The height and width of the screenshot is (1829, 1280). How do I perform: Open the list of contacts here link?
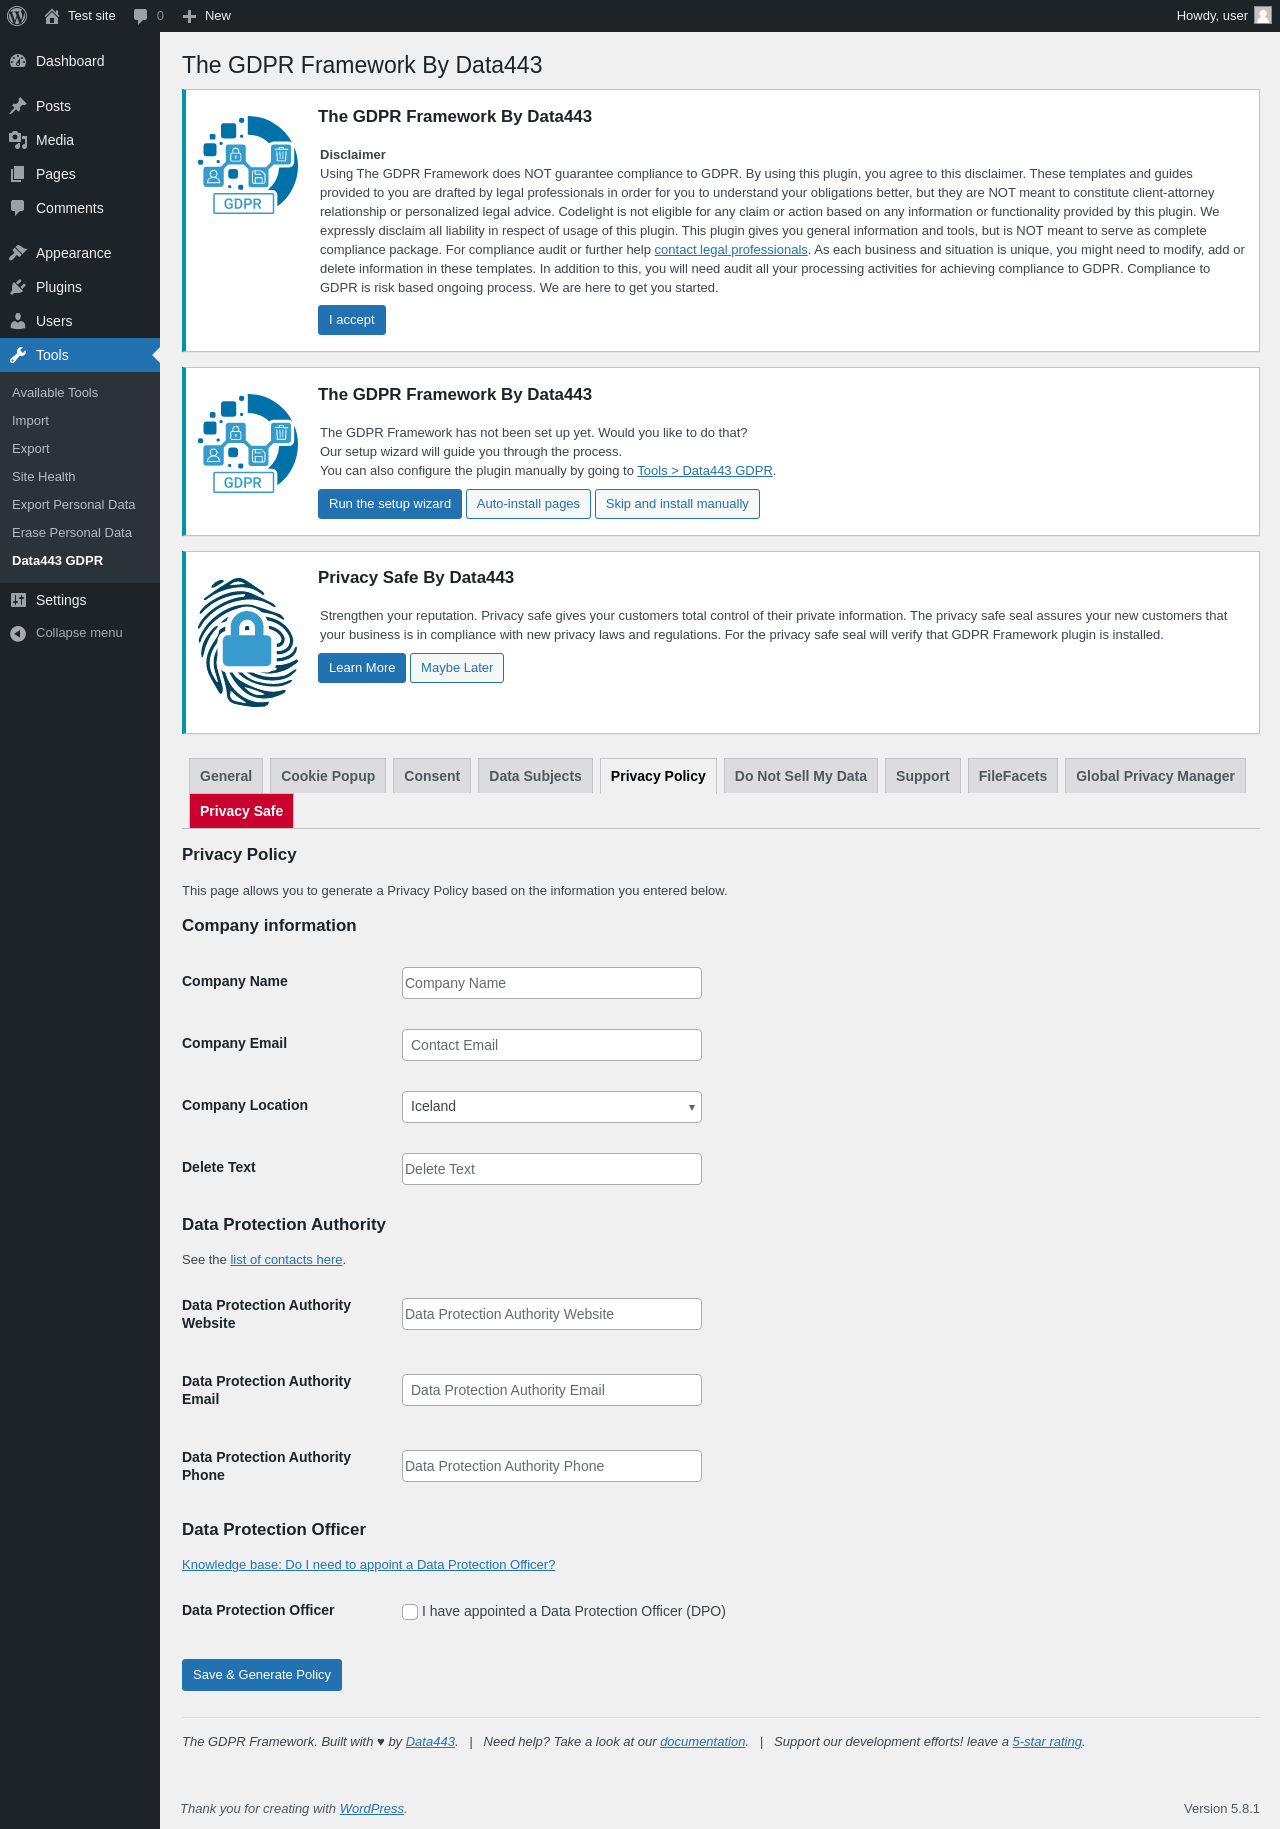286,1260
